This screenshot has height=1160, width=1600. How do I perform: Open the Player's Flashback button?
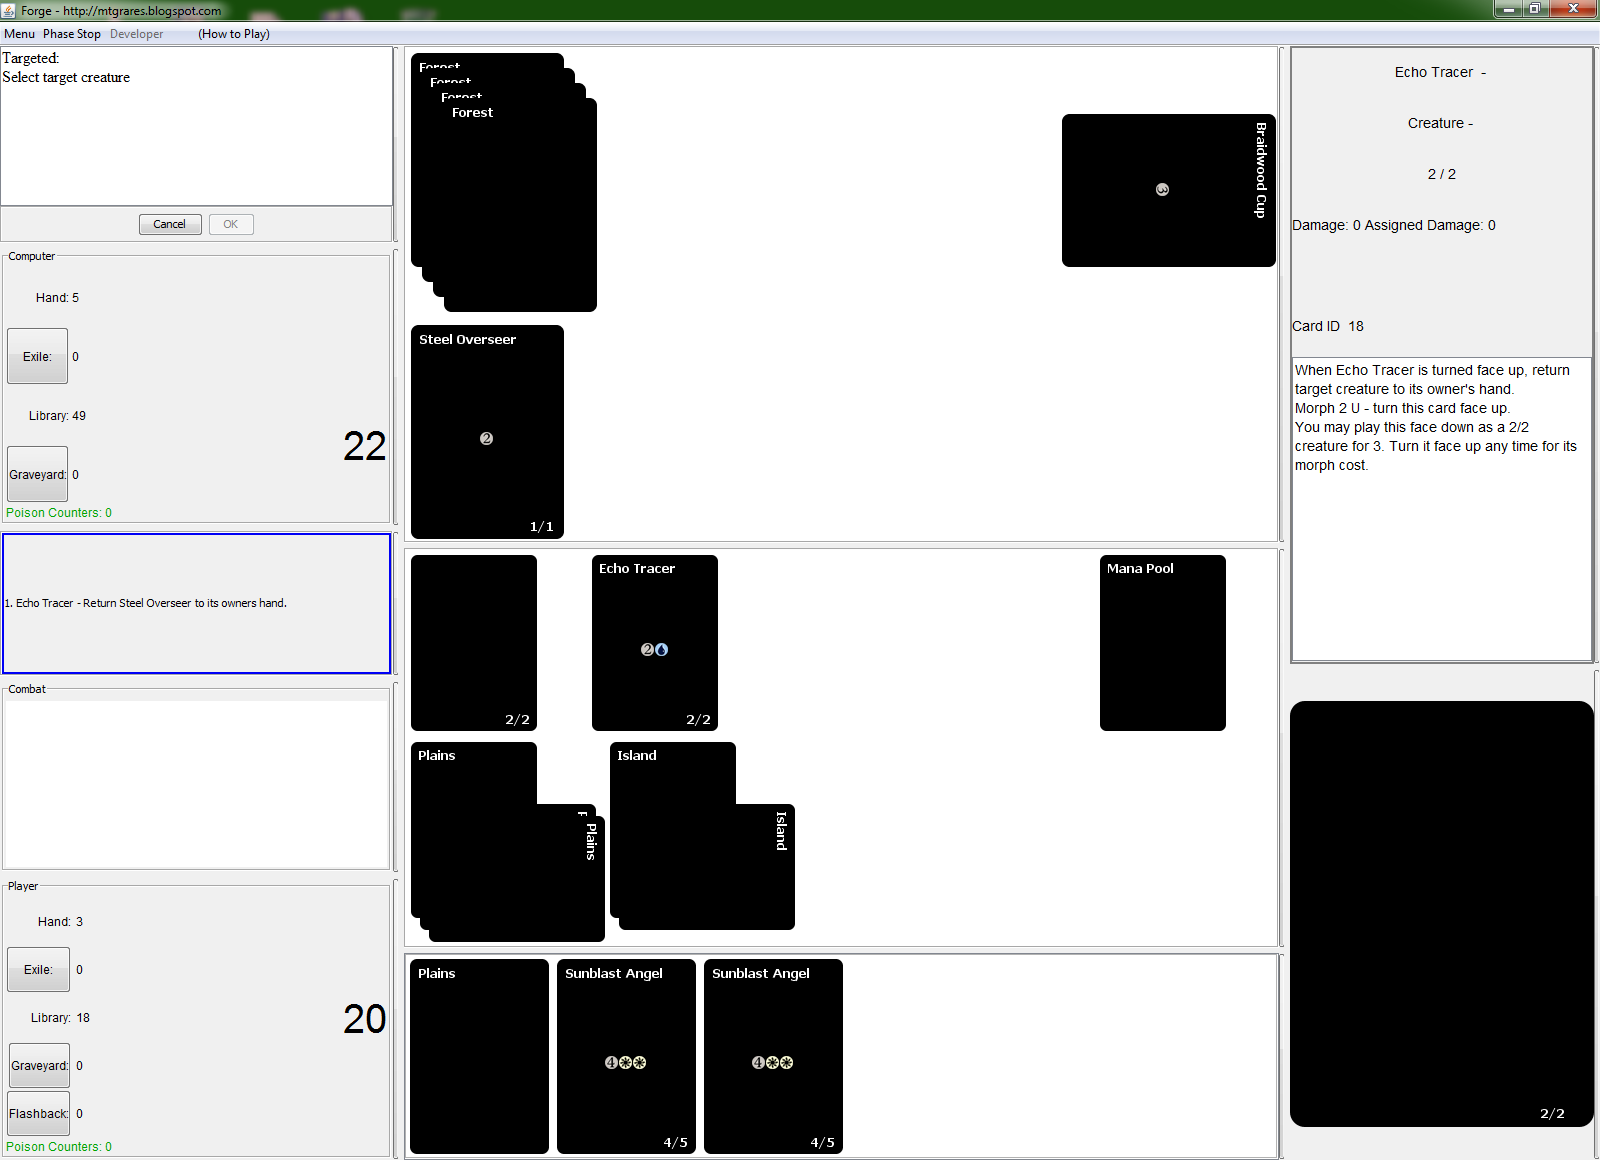pos(39,1113)
